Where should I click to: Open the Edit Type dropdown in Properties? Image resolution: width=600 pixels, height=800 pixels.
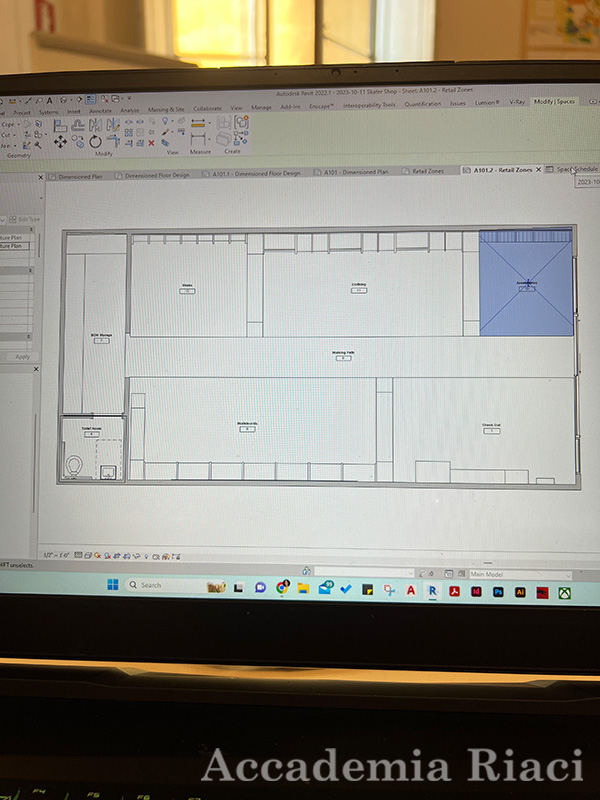click(x=24, y=219)
